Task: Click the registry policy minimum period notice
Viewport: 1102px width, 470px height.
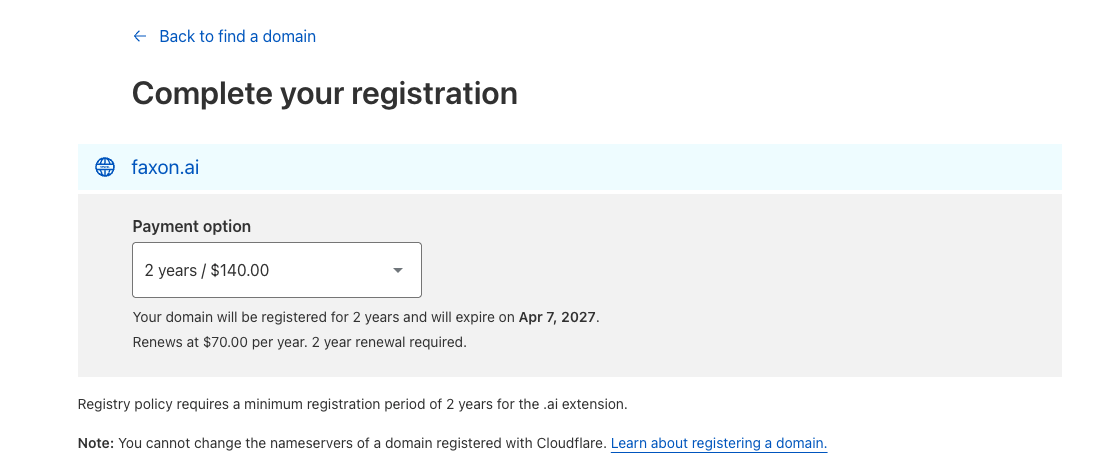Action: click(x=350, y=405)
